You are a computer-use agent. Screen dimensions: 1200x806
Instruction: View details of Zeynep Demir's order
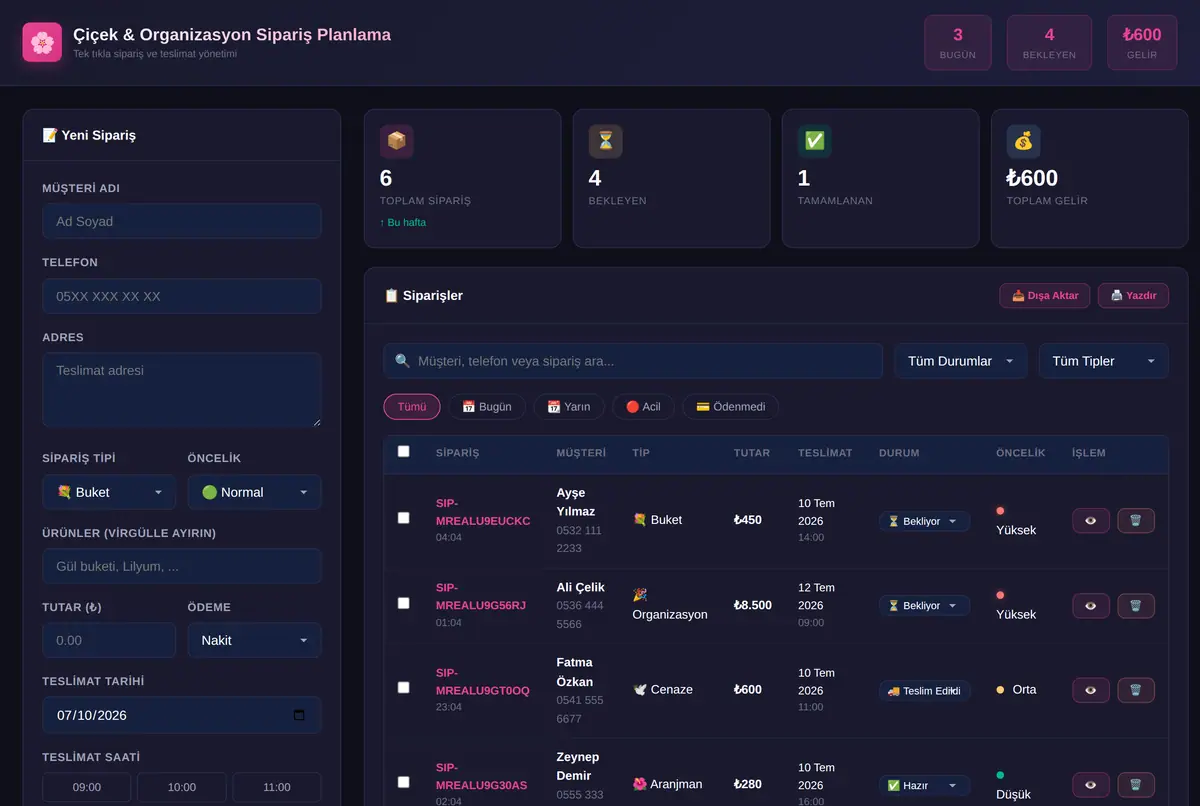[1091, 785]
